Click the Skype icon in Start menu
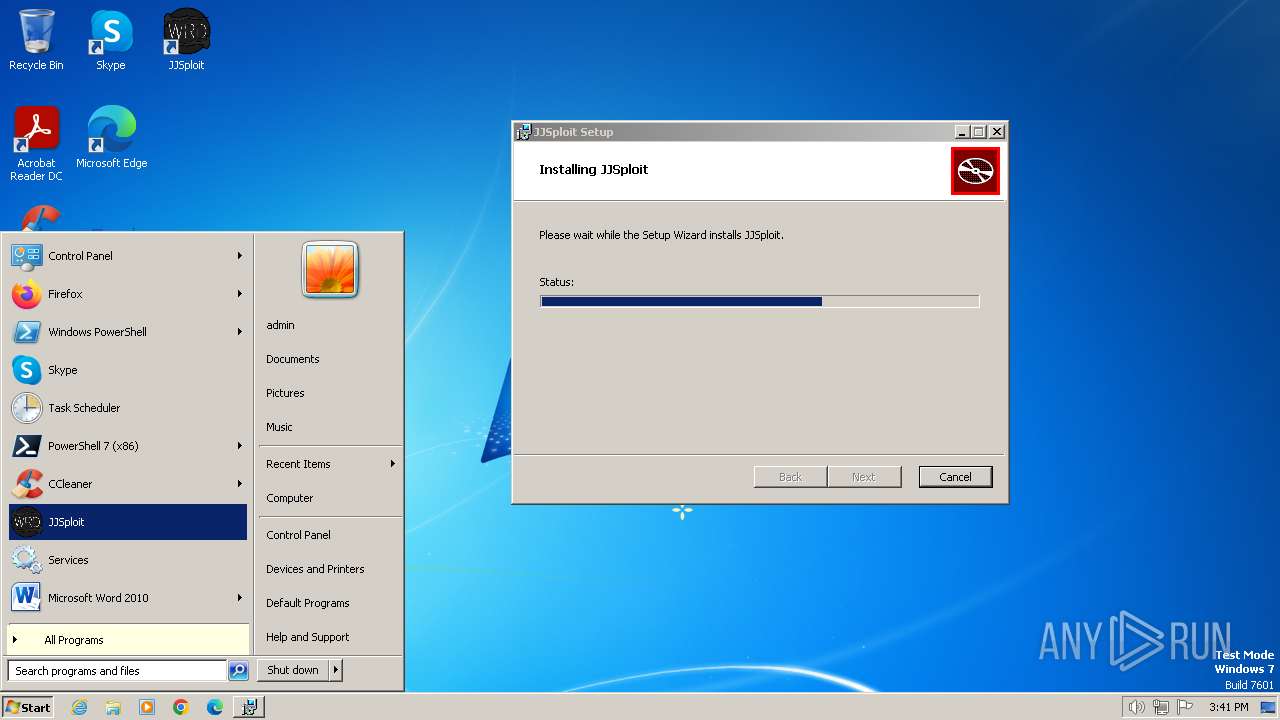1280x720 pixels. click(27, 370)
